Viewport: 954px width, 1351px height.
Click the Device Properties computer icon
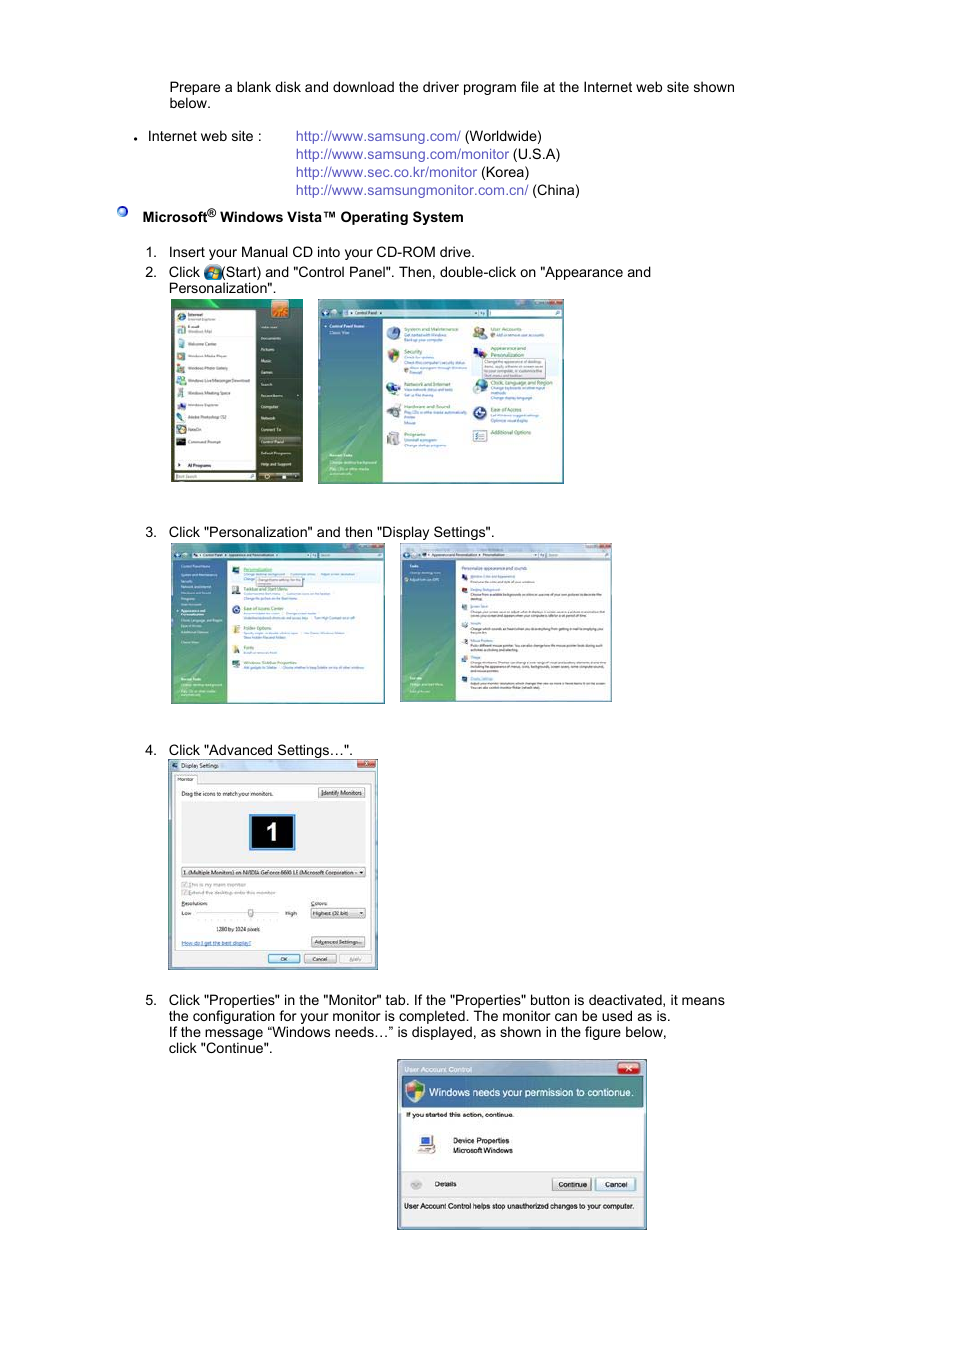[x=427, y=1144]
